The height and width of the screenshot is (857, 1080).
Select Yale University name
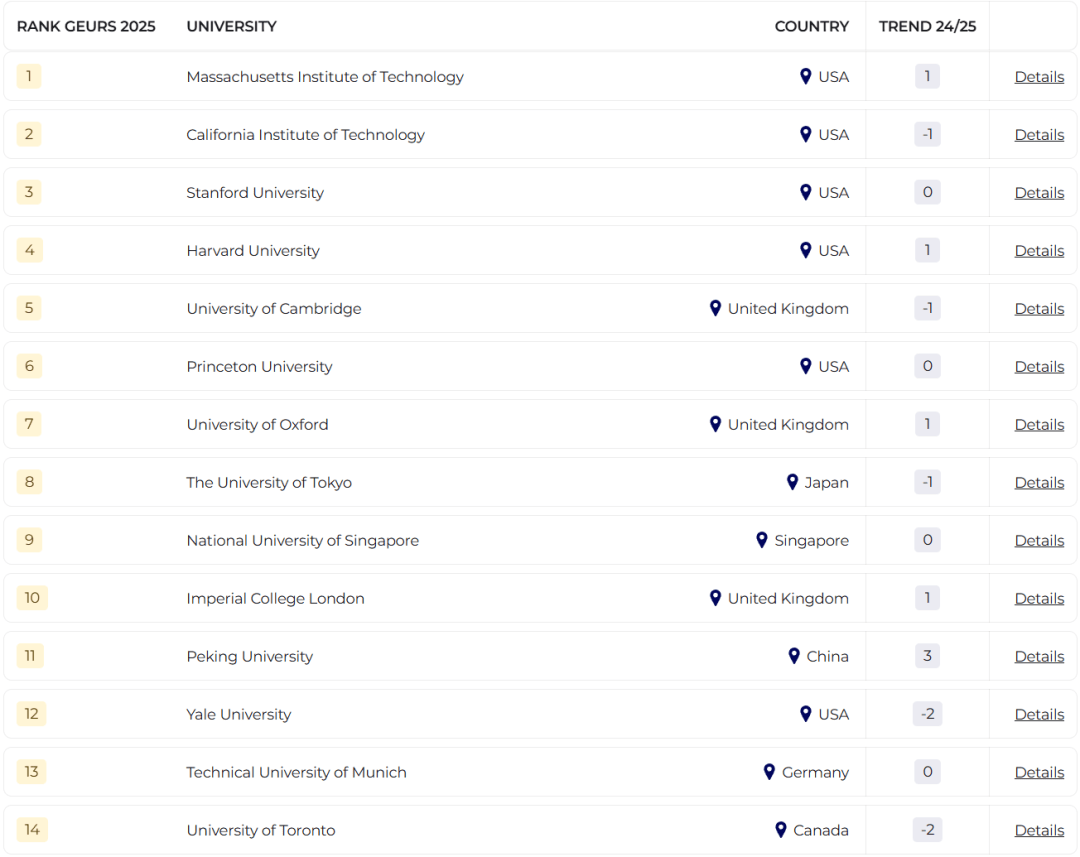[239, 714]
